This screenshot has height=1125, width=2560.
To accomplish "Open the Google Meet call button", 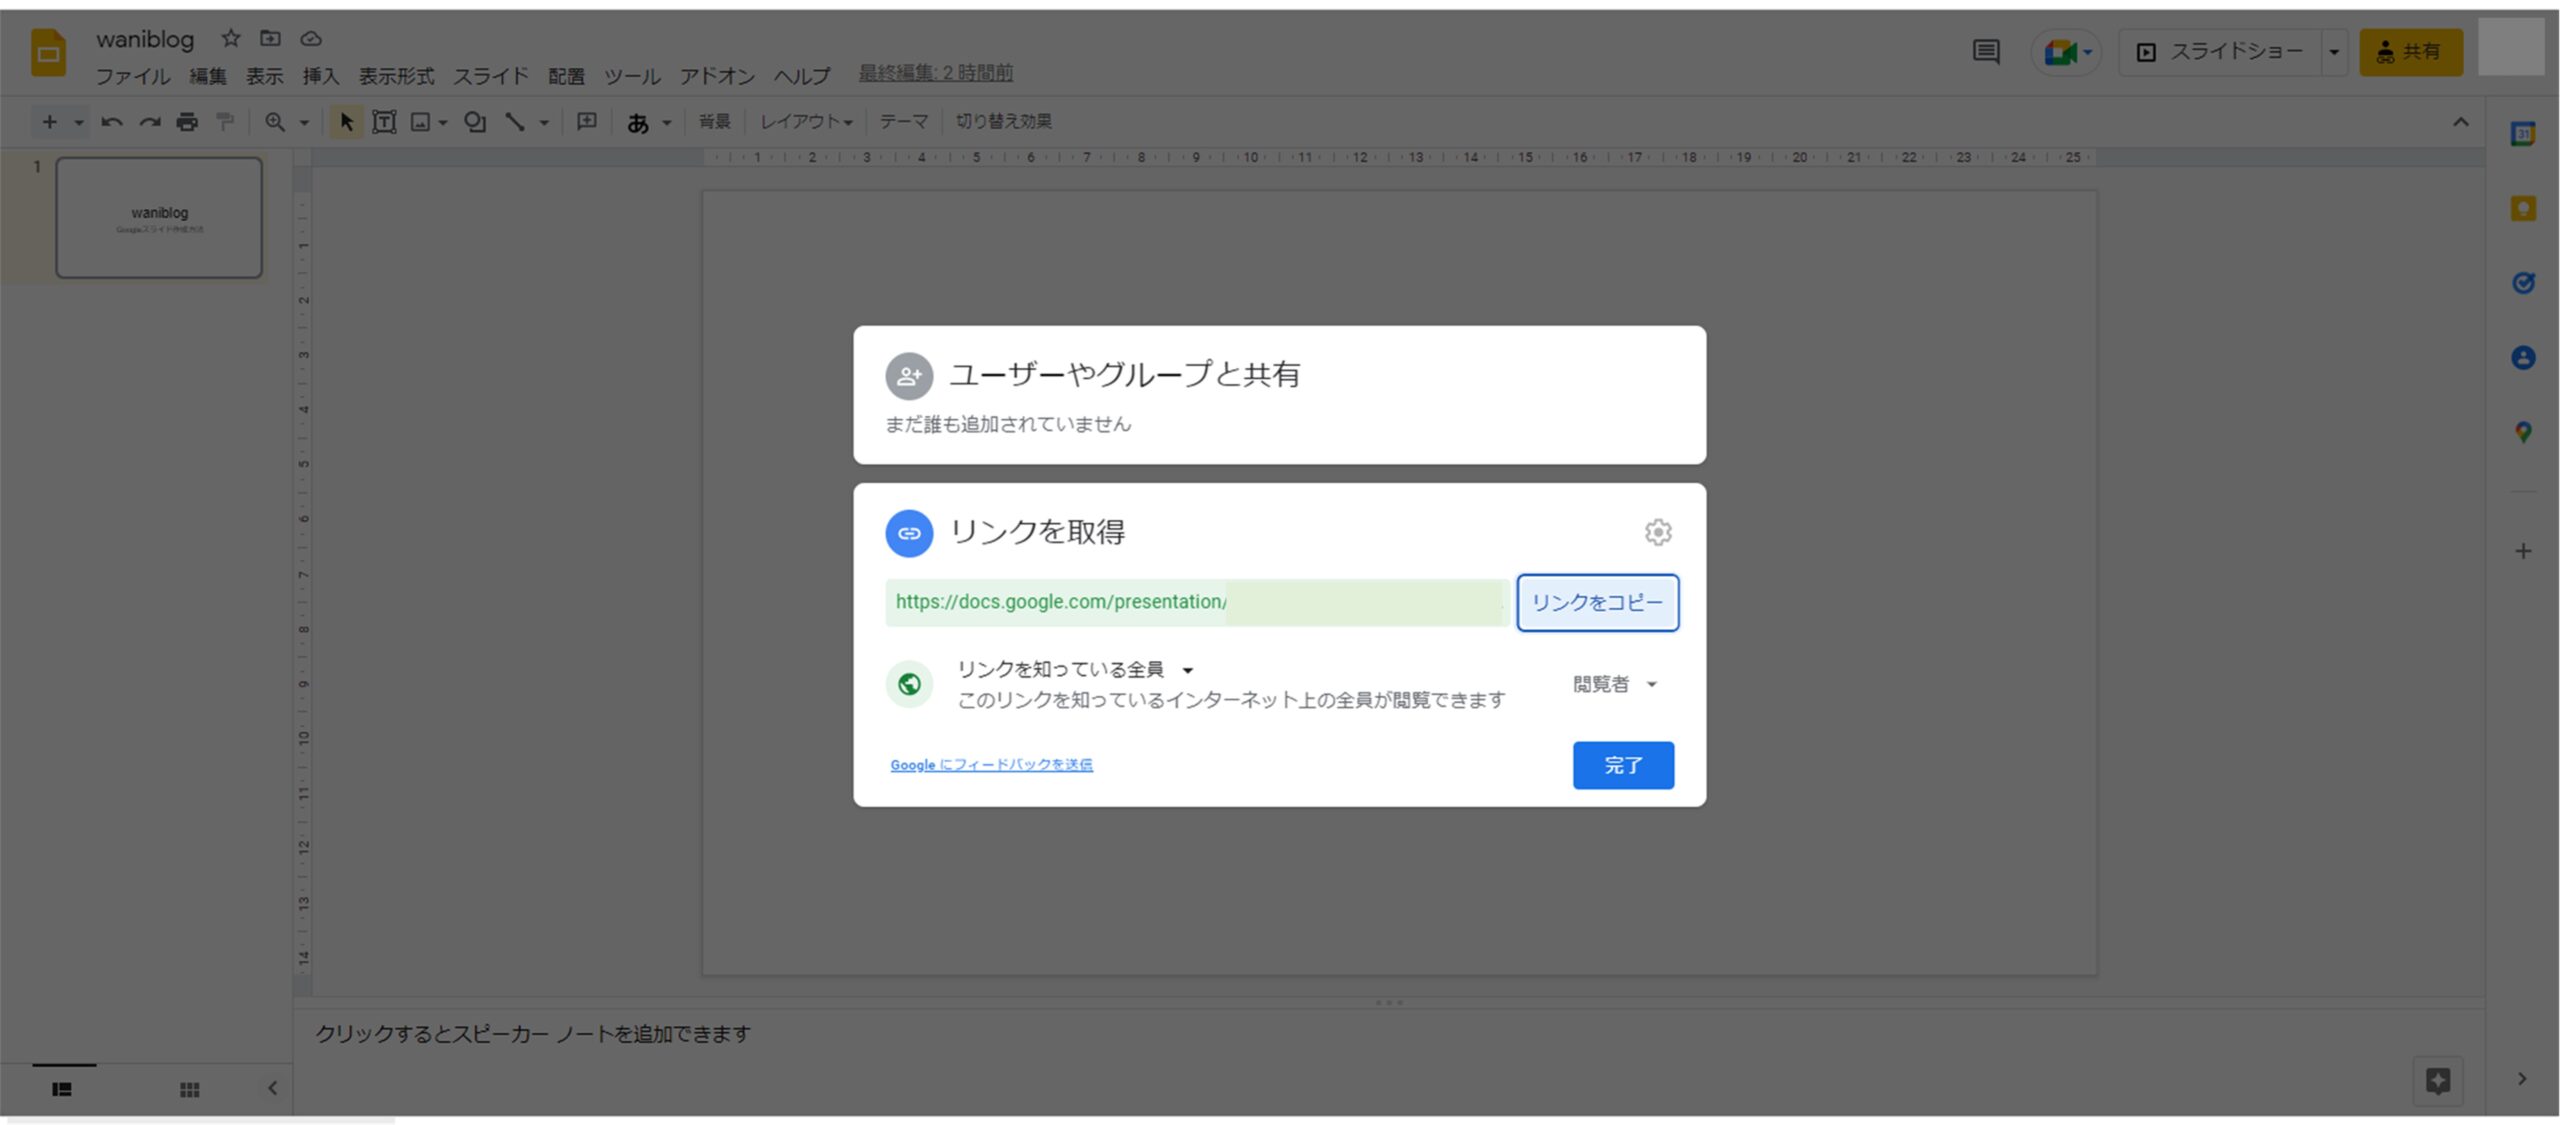I will (2066, 52).
